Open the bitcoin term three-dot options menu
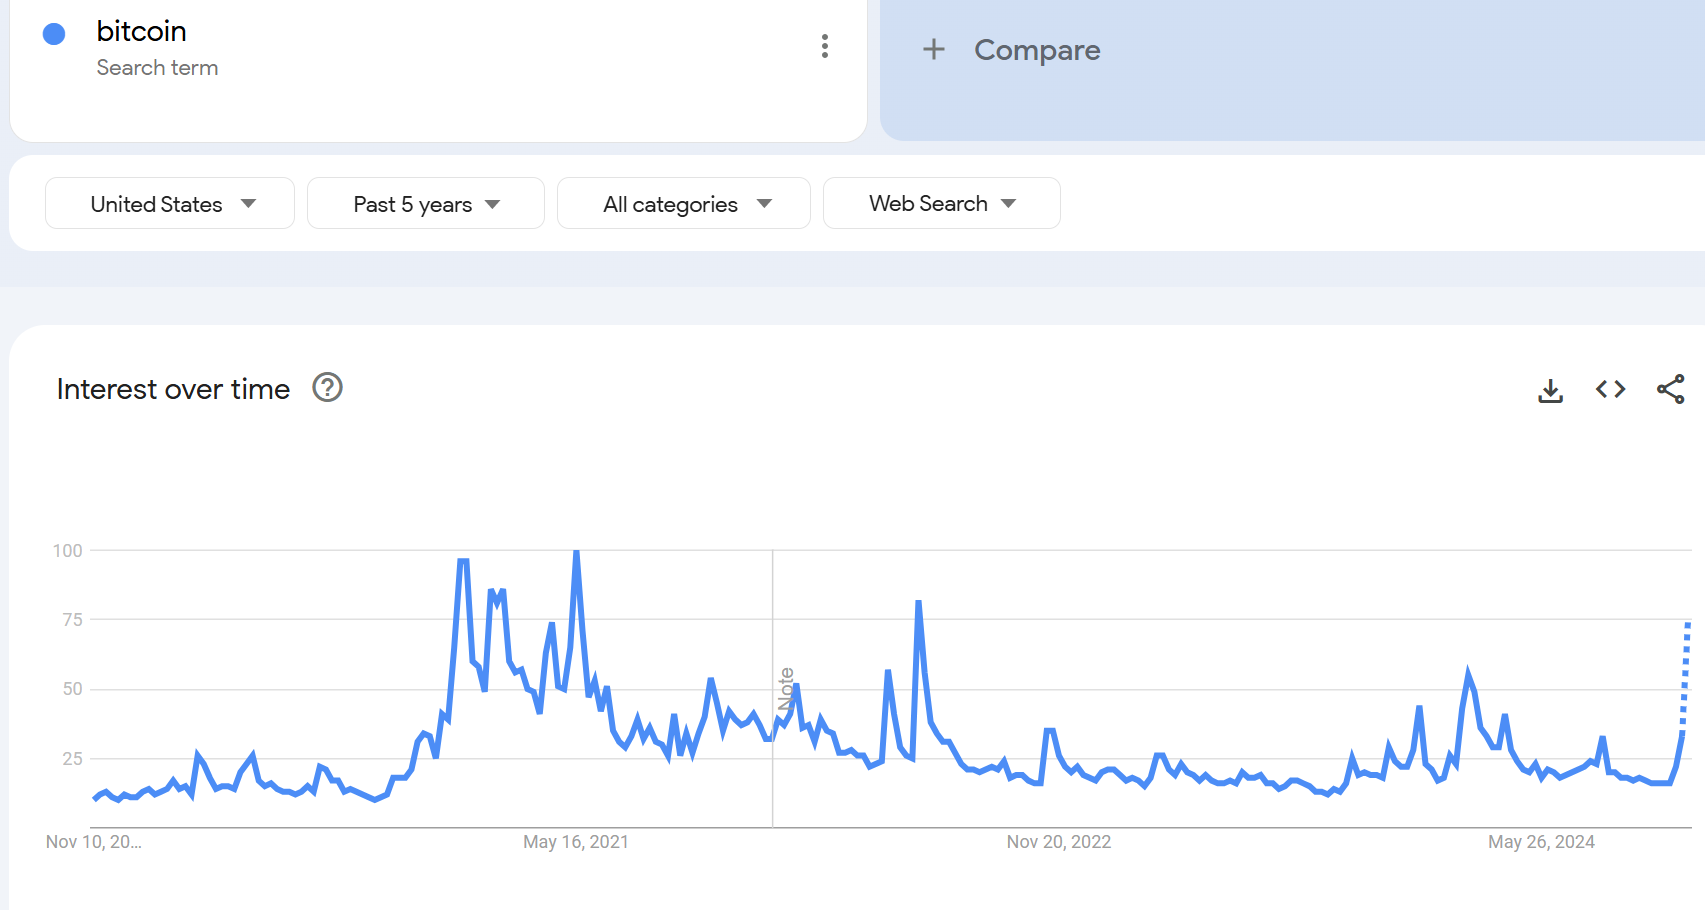1705x910 pixels. pyautogui.click(x=825, y=46)
